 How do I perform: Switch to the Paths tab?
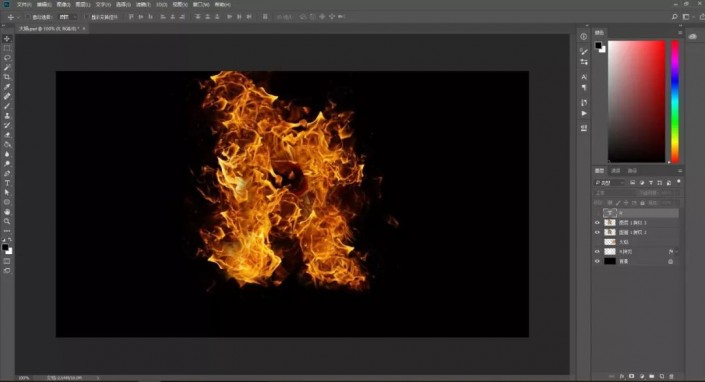coord(633,171)
